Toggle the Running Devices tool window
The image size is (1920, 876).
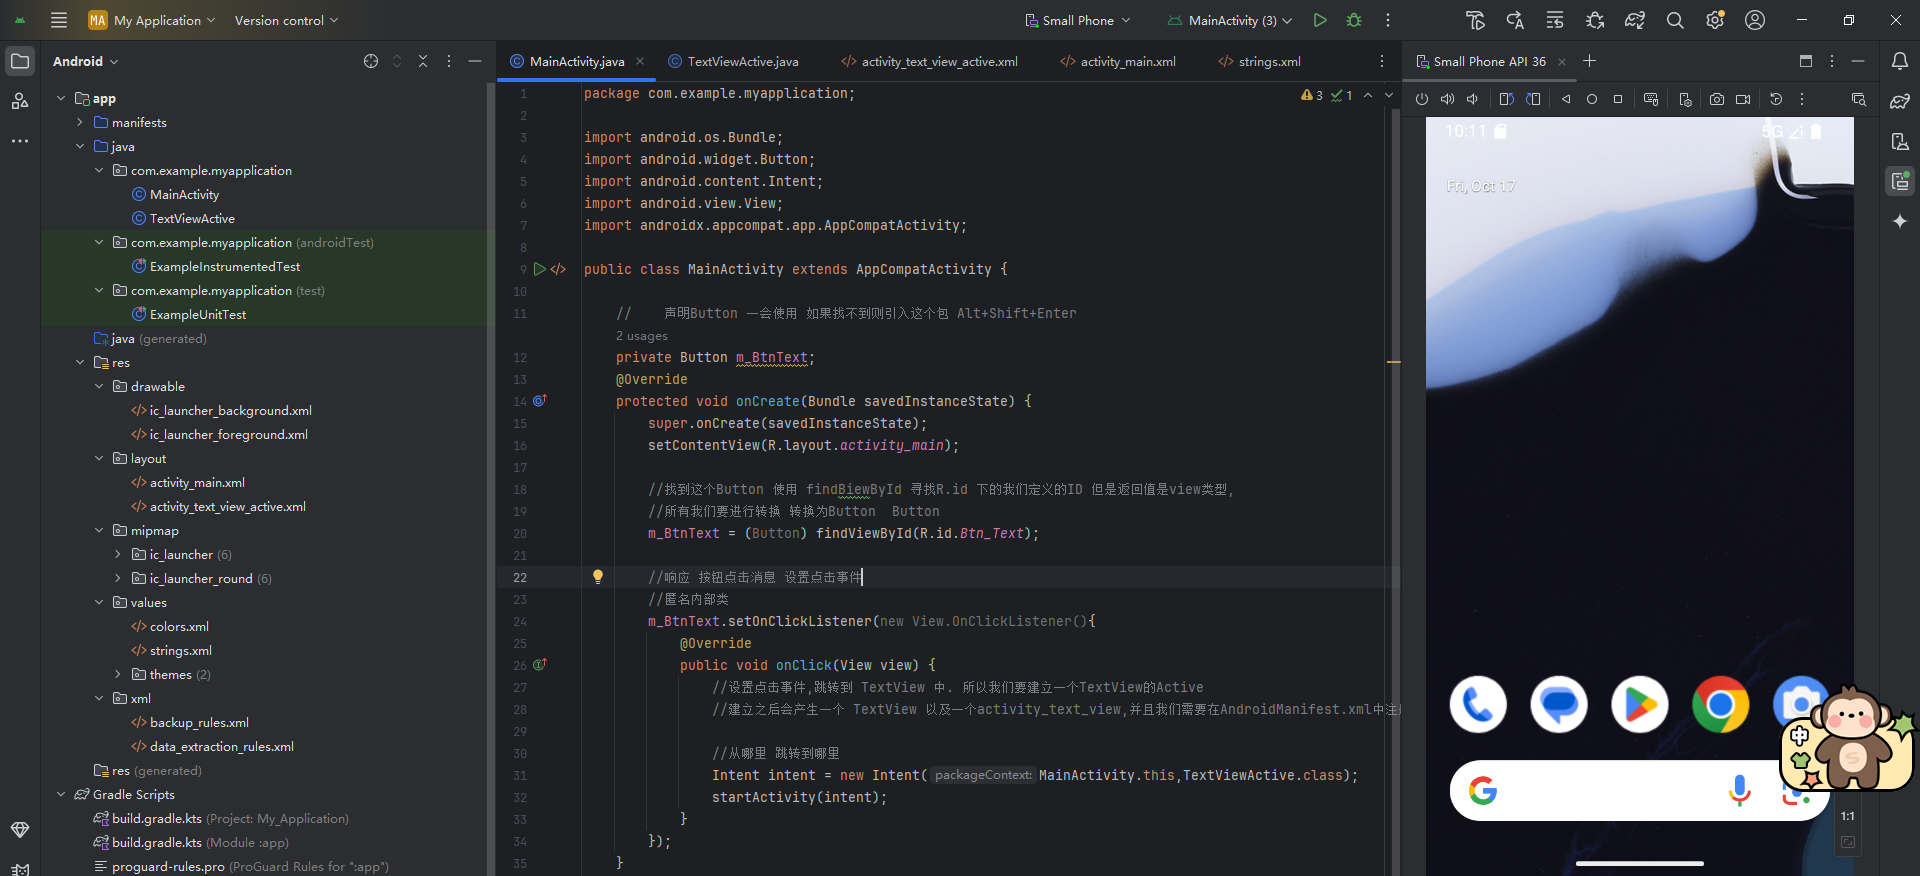(x=1900, y=181)
